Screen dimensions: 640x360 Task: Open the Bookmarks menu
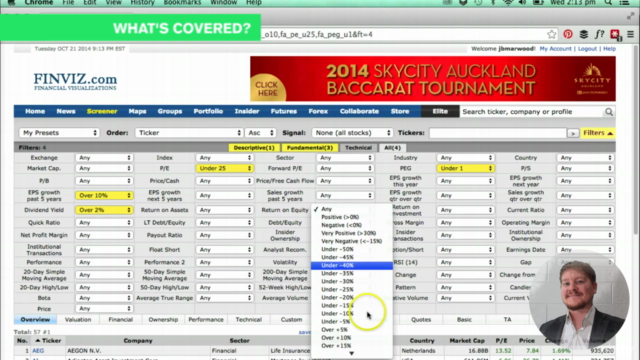pos(182,2)
